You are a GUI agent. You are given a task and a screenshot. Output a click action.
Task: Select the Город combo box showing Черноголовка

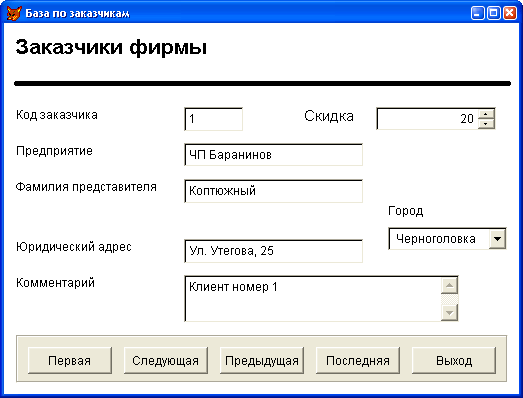(447, 239)
